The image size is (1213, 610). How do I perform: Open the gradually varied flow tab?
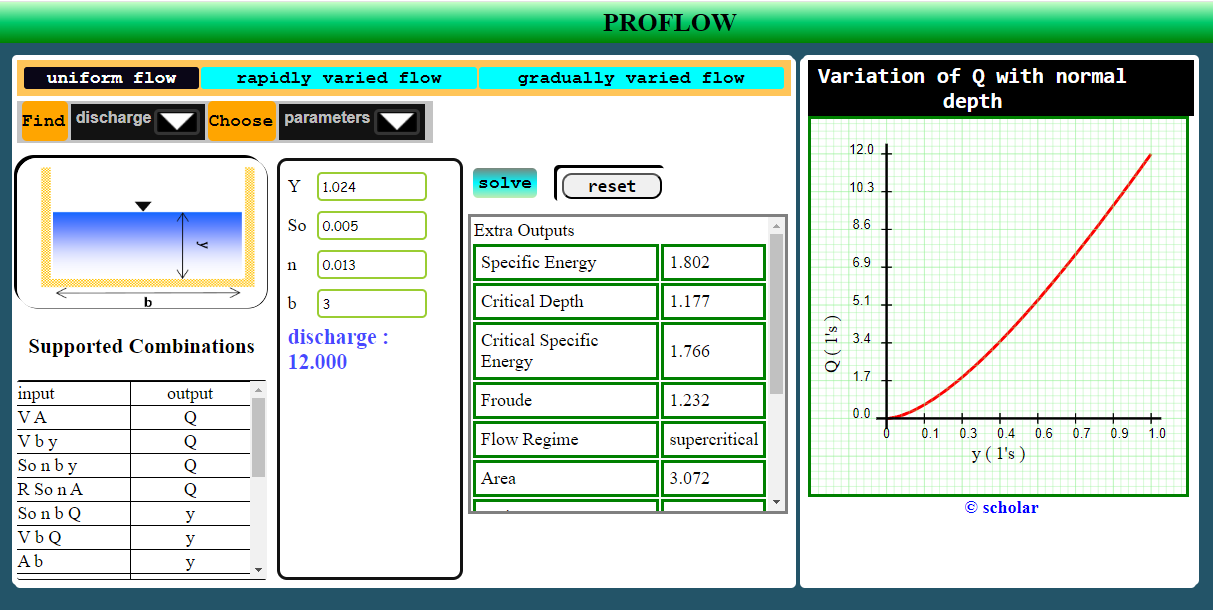[631, 78]
